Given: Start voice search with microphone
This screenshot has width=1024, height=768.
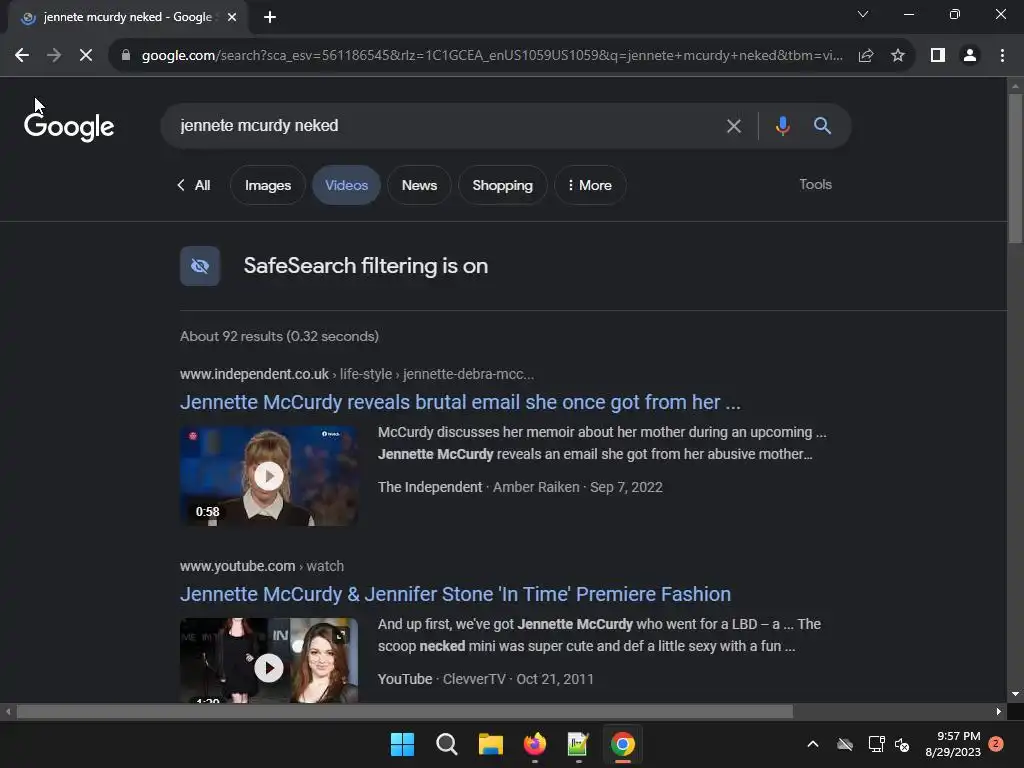Looking at the screenshot, I should (782, 126).
